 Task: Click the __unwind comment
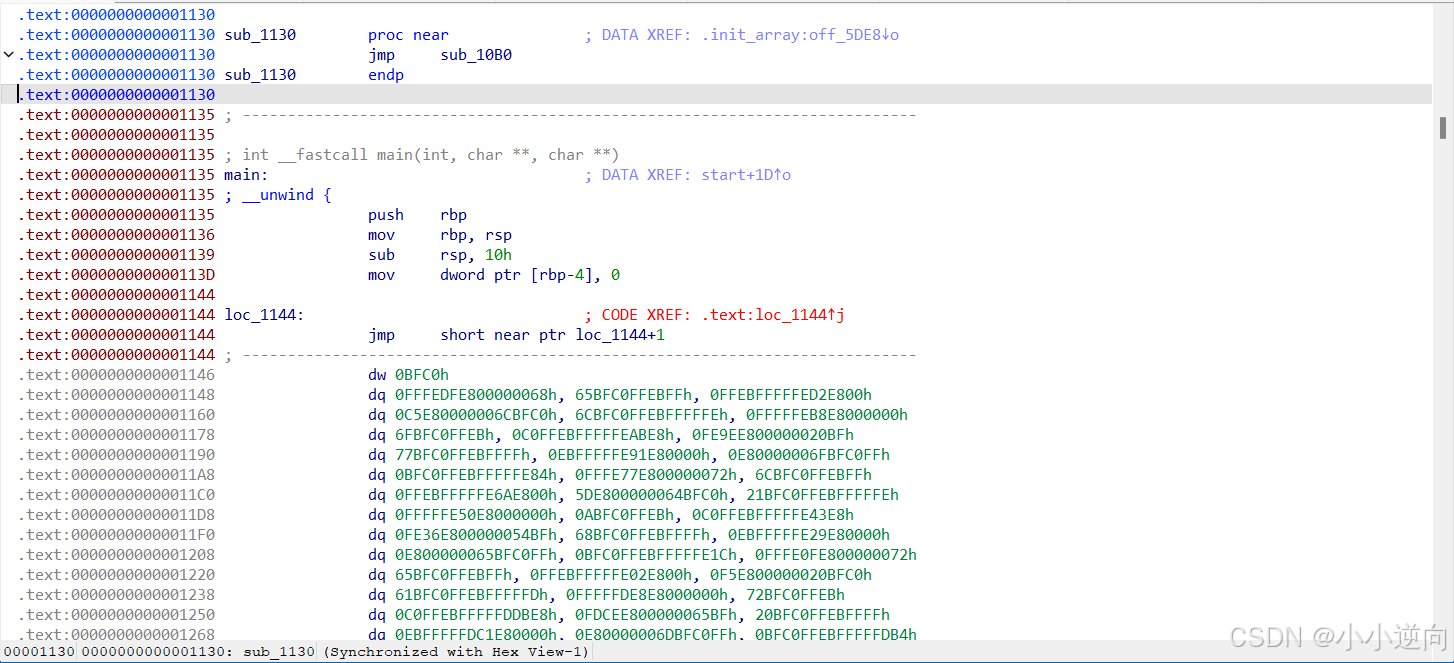click(x=278, y=194)
